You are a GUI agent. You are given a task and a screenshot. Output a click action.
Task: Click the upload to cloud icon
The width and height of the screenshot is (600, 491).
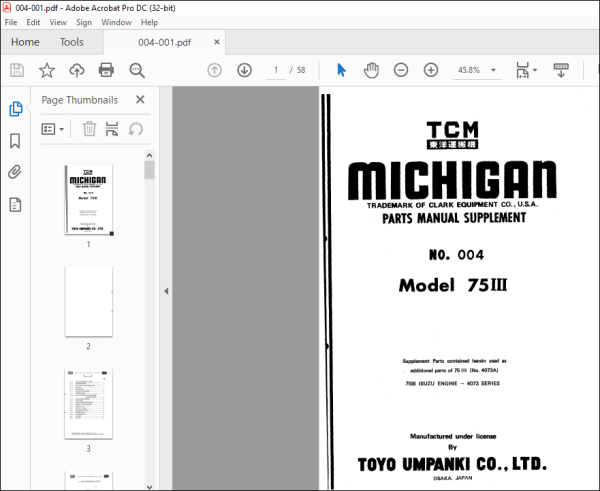click(77, 70)
